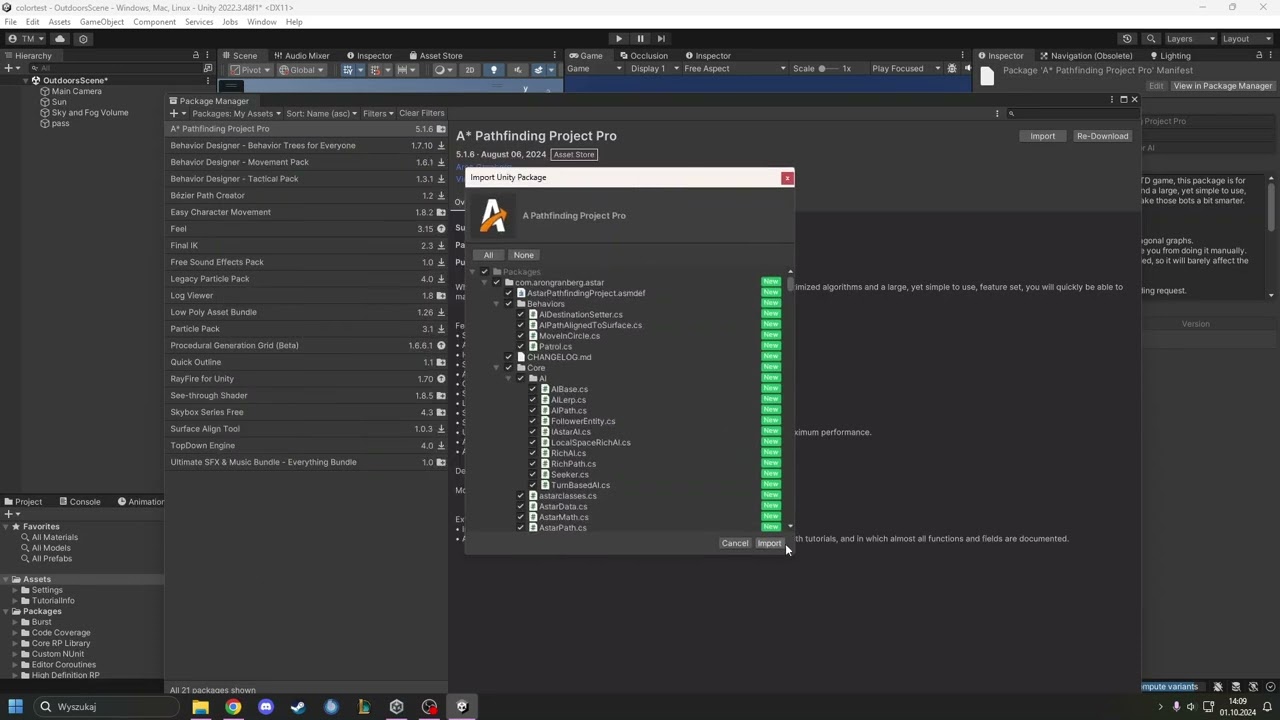This screenshot has width=1280, height=720.
Task: Open the Layout dropdown
Action: coord(1247,39)
